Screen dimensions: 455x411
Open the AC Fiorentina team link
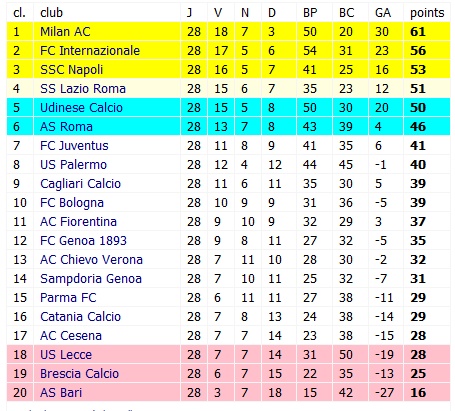point(78,222)
